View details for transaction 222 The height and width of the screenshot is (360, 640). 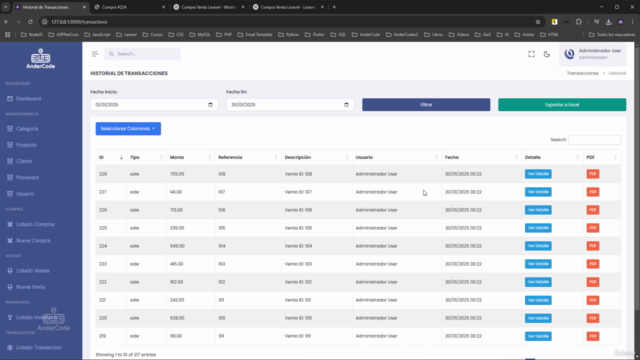tap(538, 282)
